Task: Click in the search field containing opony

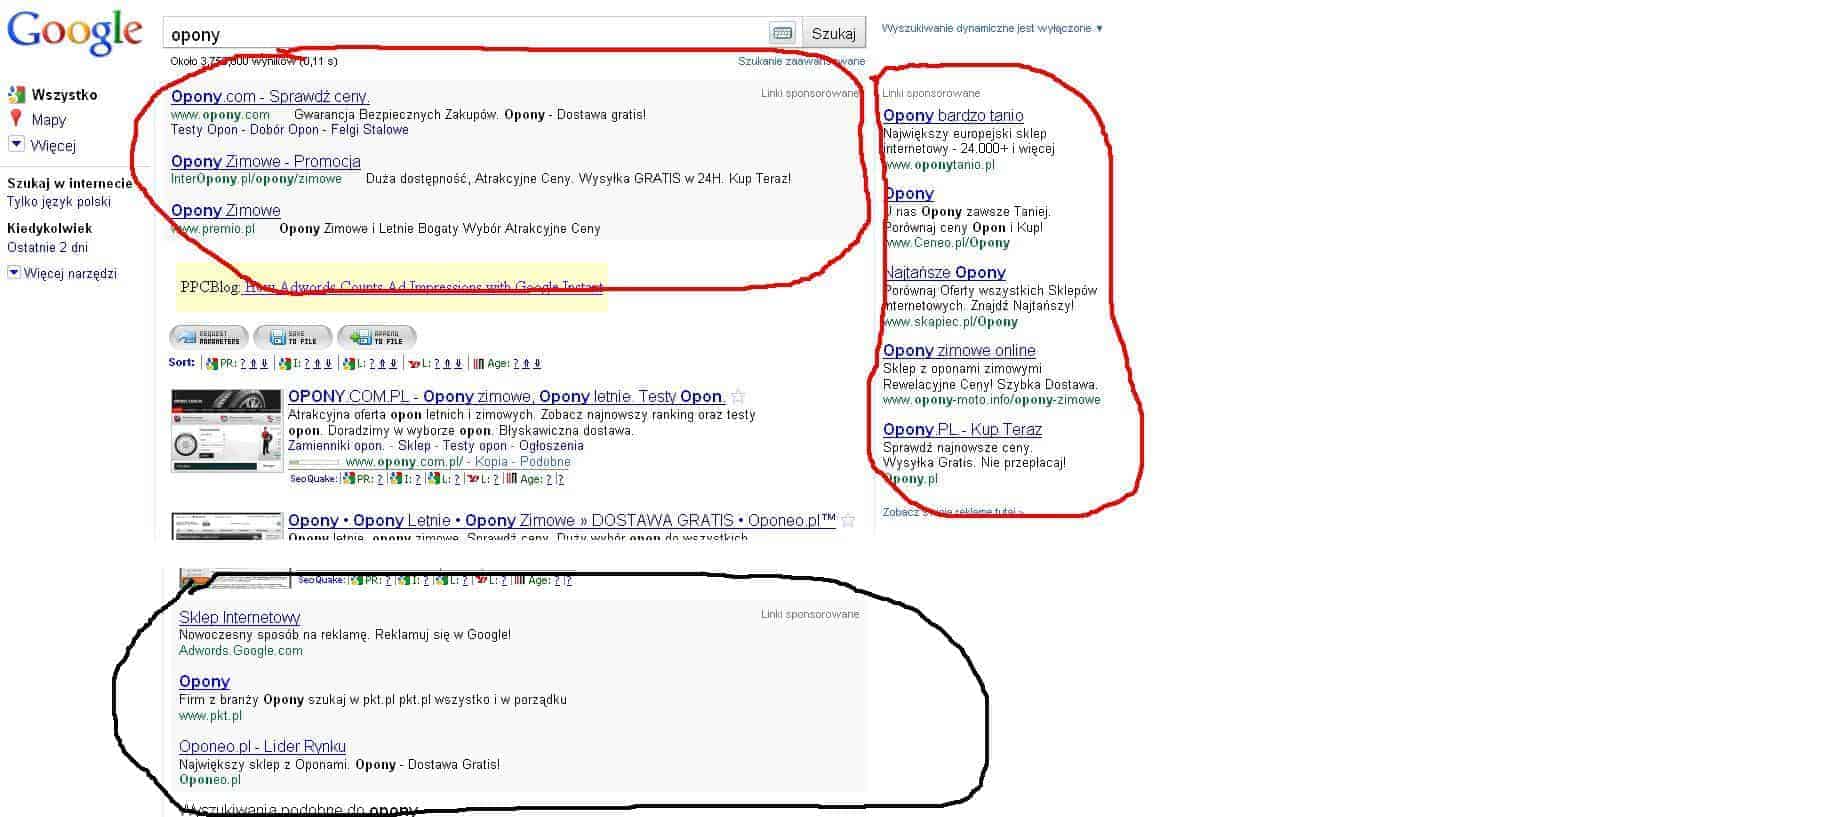Action: pyautogui.click(x=467, y=34)
